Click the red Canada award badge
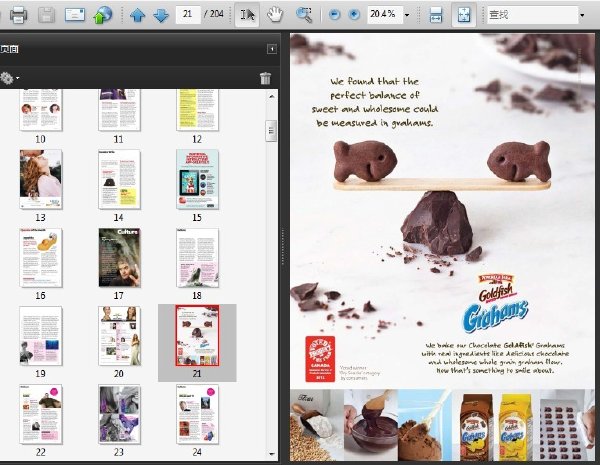Image resolution: width=600 pixels, height=465 pixels. (x=320, y=359)
